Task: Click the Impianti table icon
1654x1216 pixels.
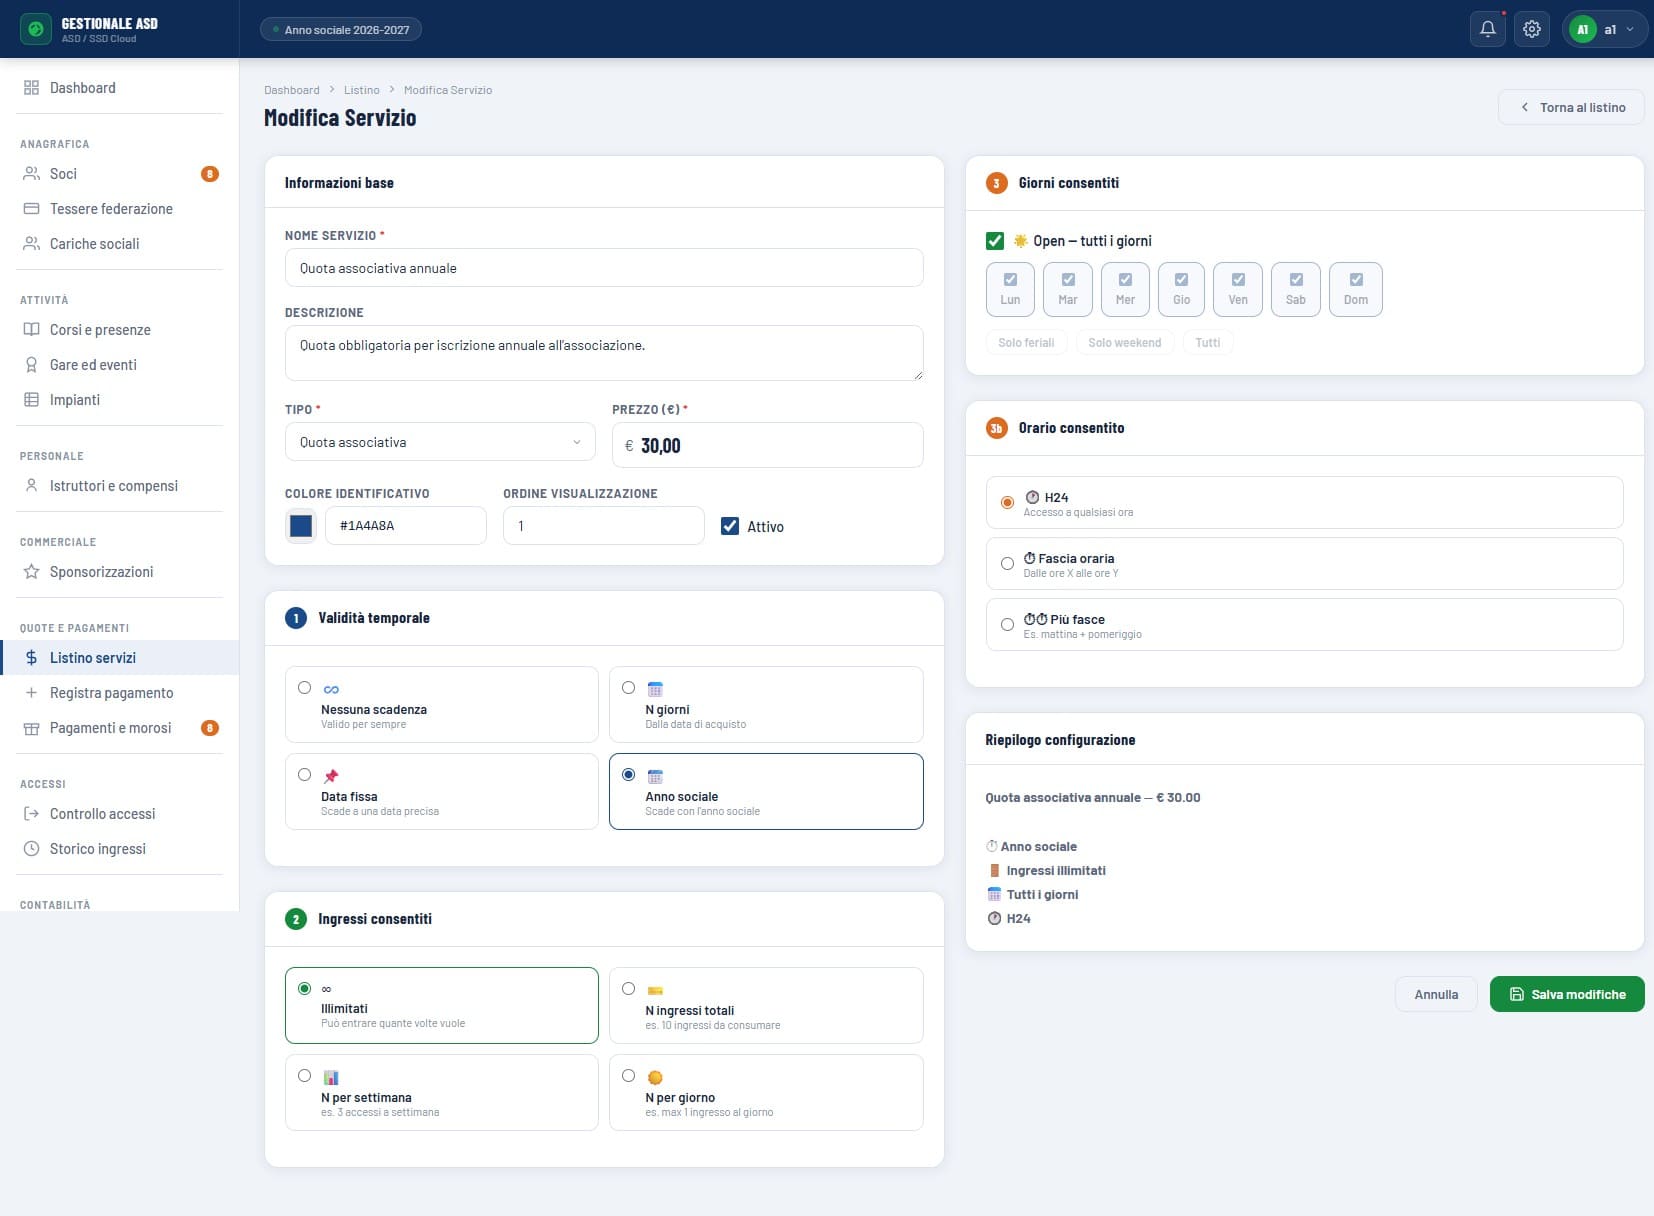Action: click(x=31, y=400)
